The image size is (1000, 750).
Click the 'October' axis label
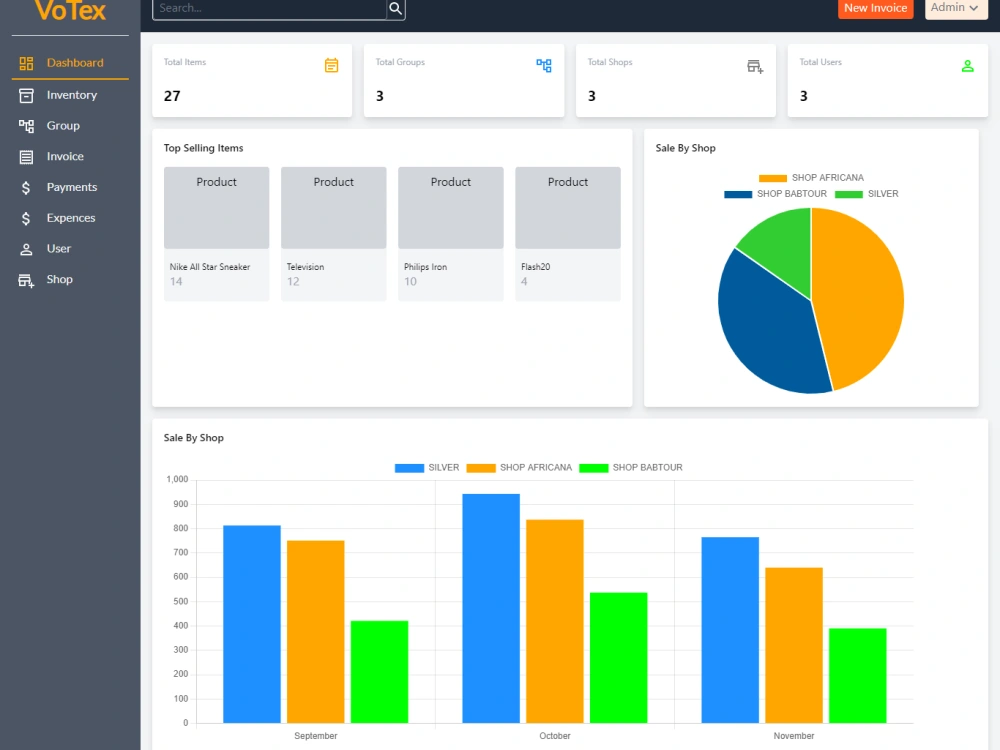point(555,736)
